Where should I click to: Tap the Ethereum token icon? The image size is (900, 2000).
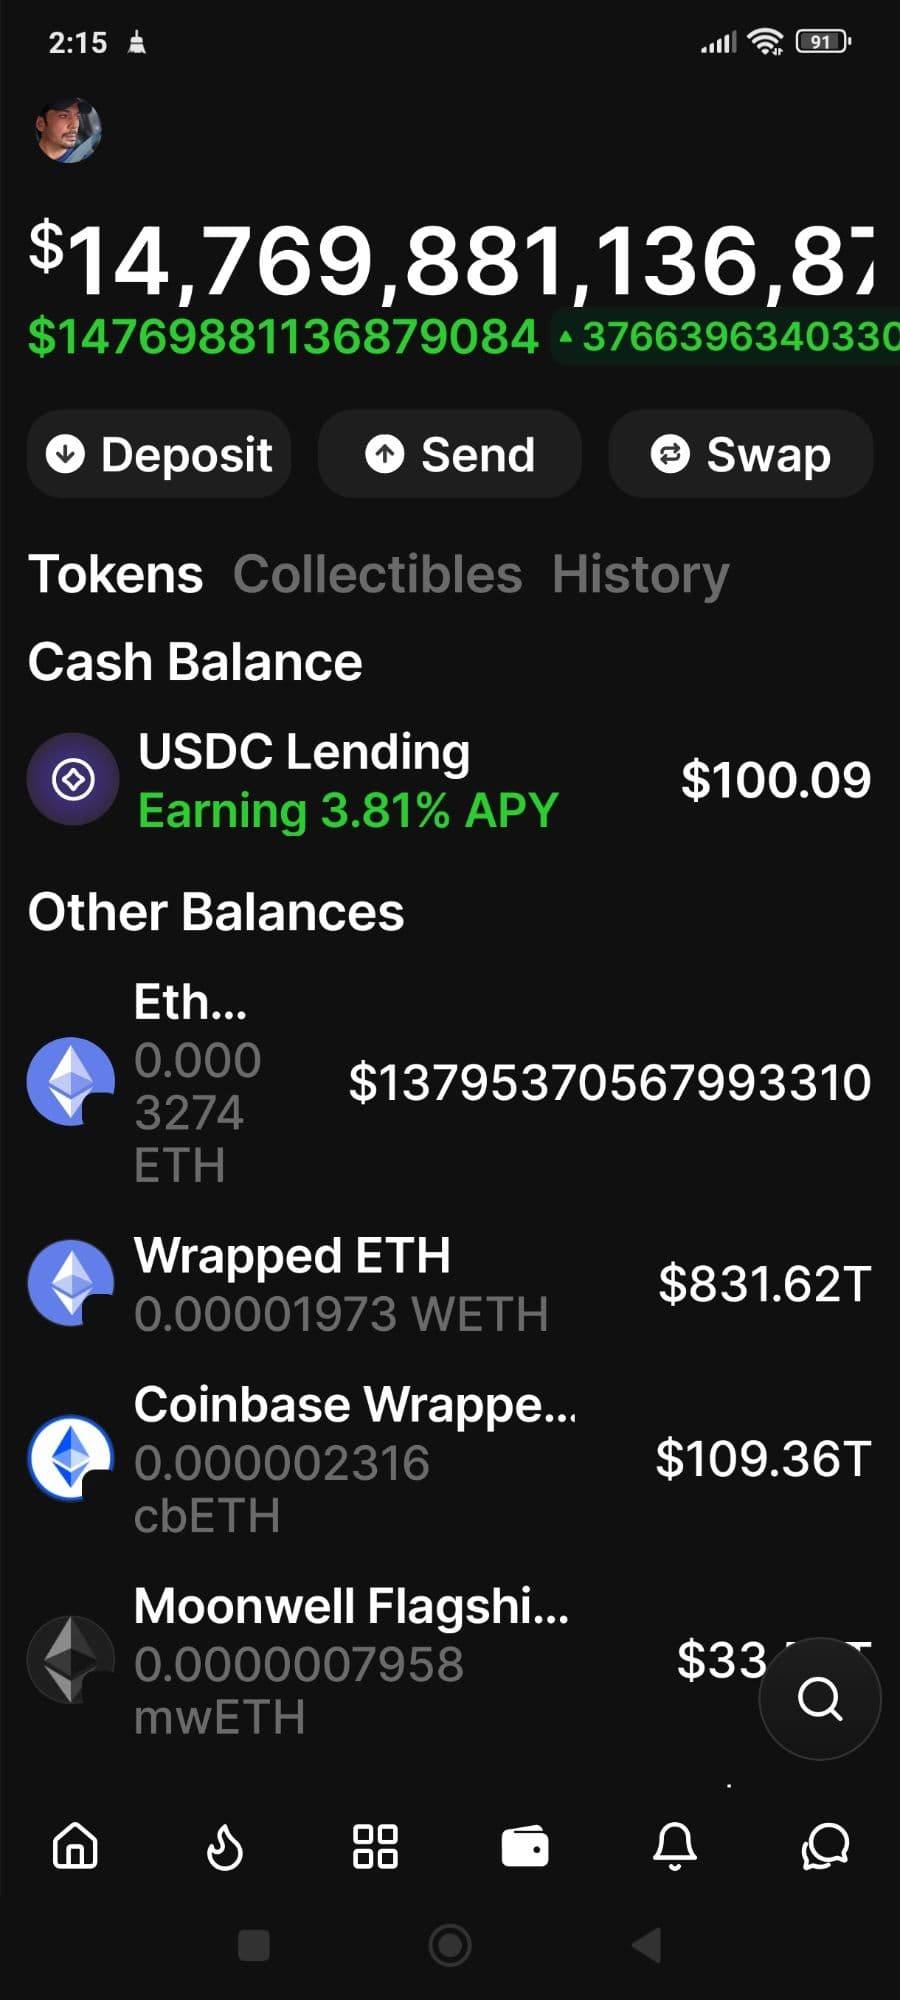pos(71,1082)
